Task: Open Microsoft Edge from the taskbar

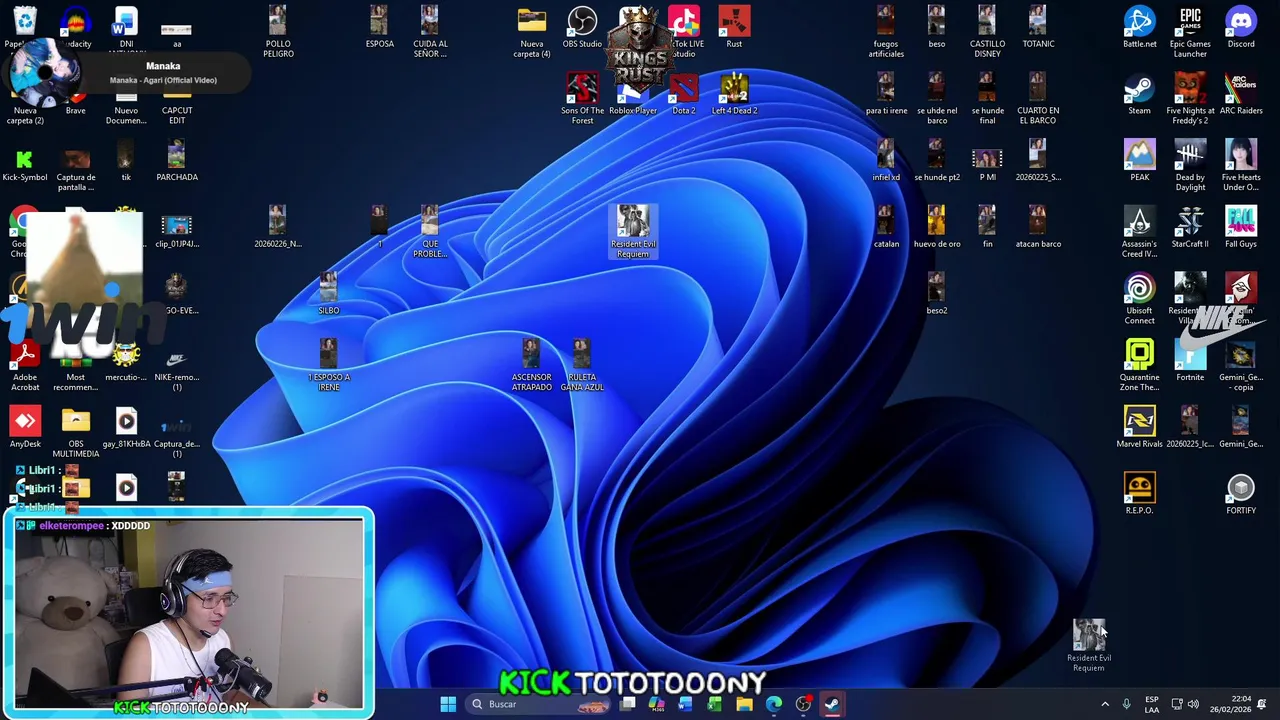Action: [x=774, y=704]
